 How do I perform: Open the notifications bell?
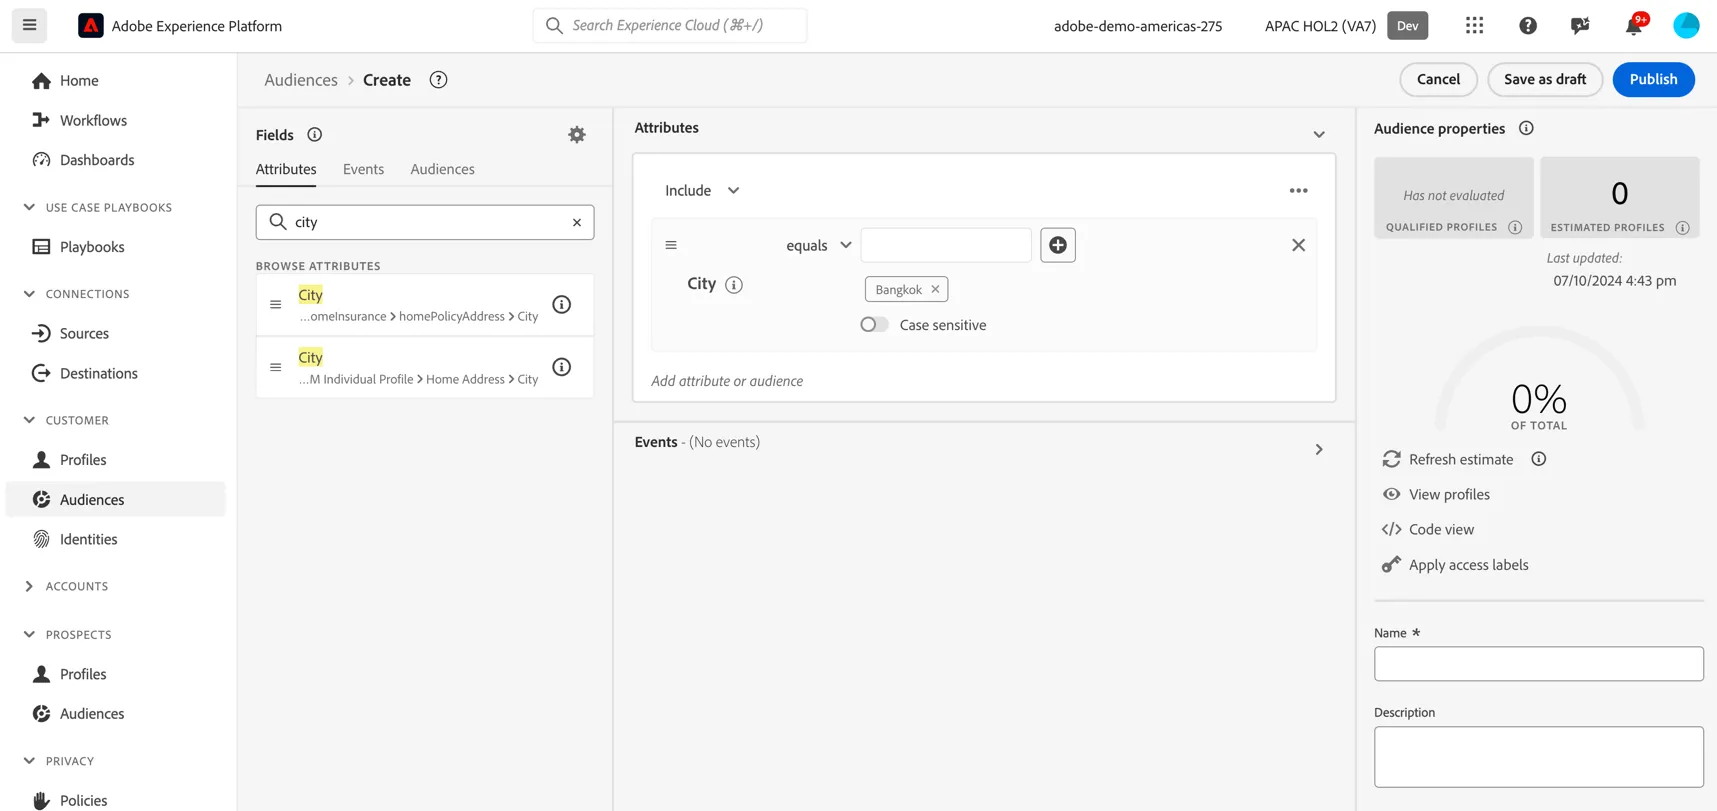(1633, 25)
